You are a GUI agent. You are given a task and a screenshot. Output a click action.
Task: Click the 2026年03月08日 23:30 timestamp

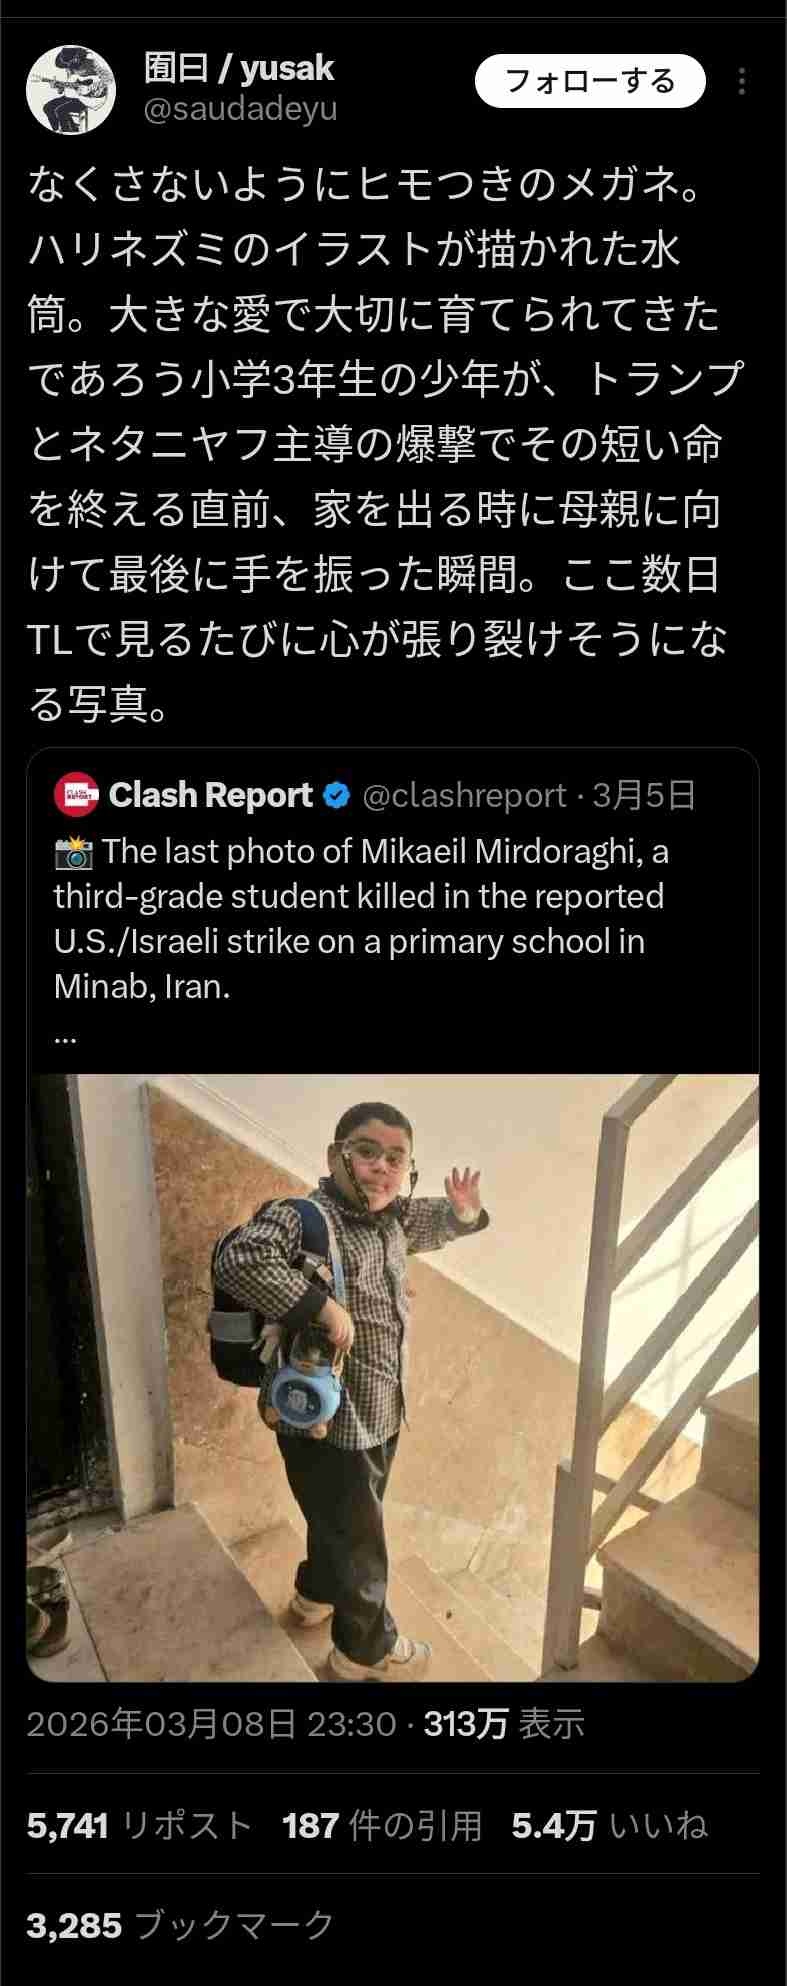click(x=211, y=1724)
